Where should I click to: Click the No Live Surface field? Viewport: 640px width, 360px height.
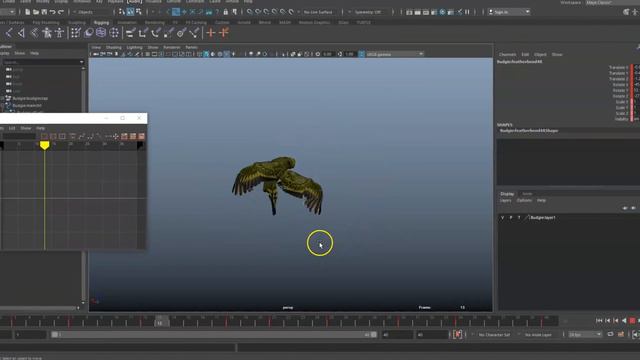318,12
